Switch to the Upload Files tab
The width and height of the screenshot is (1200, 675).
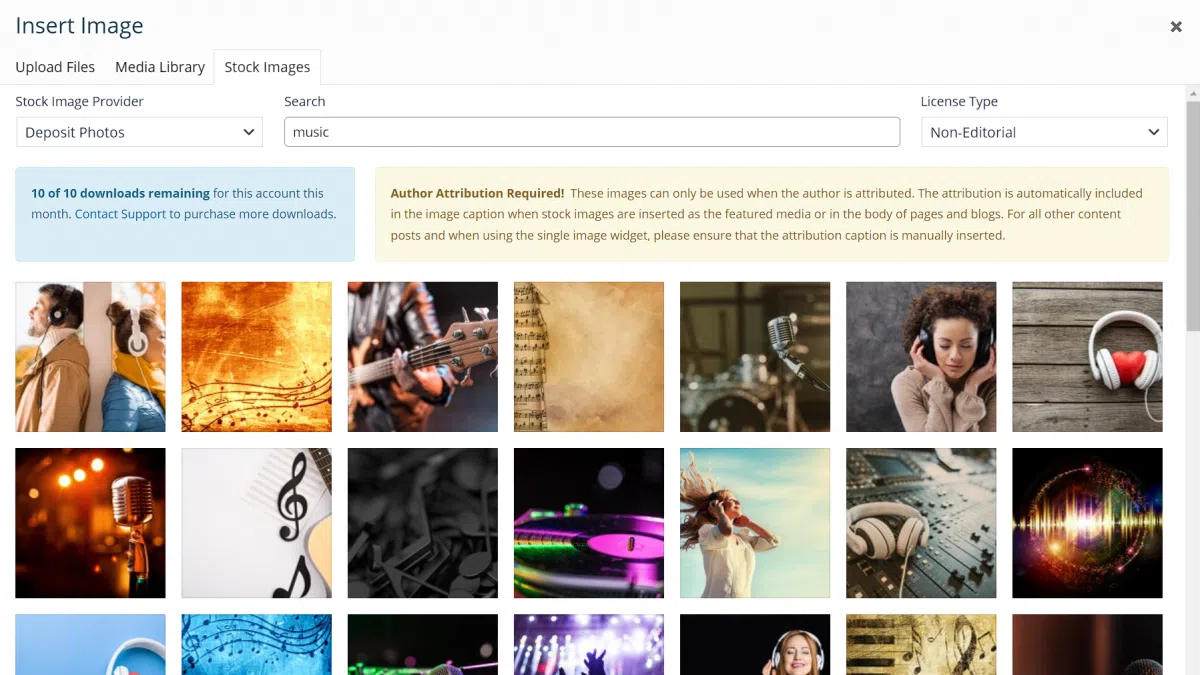tap(55, 67)
